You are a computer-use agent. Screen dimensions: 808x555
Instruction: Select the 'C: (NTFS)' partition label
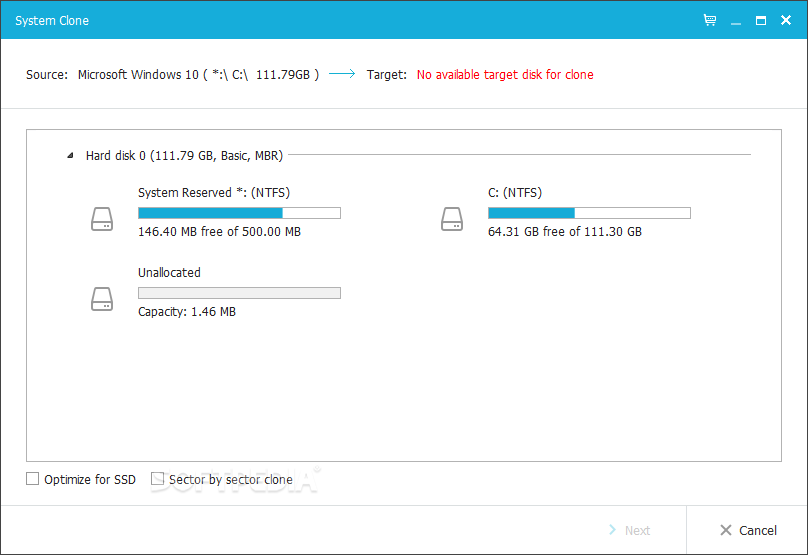pos(515,193)
